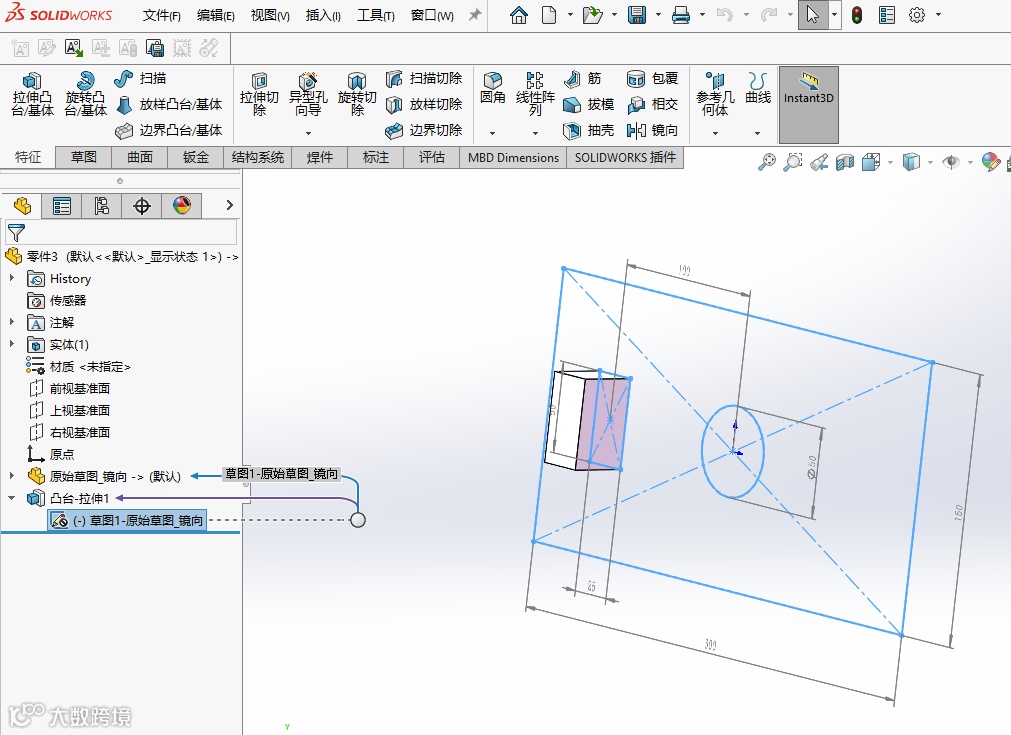Click the 拉伸凸台/基体 extrude boss tool
This screenshot has width=1011, height=735.
pyautogui.click(x=32, y=95)
